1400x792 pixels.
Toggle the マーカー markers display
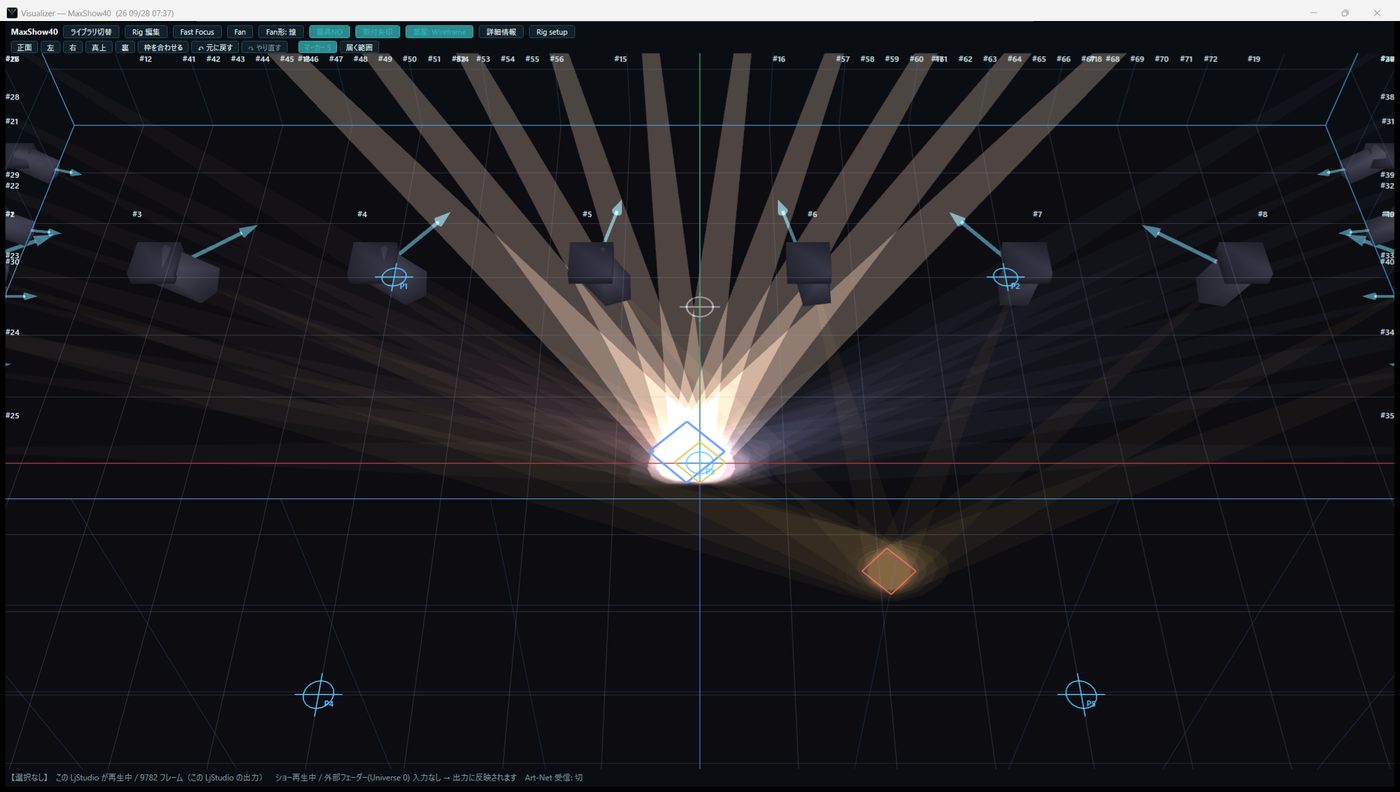click(317, 47)
